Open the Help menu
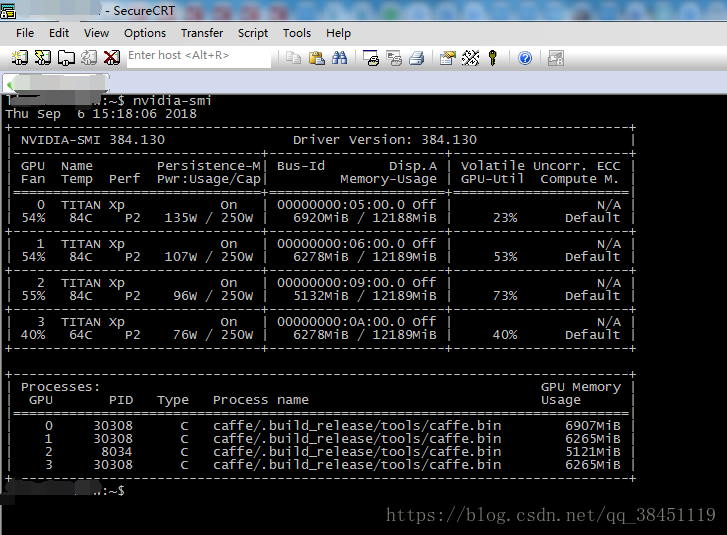This screenshot has height=535, width=727. tap(338, 33)
